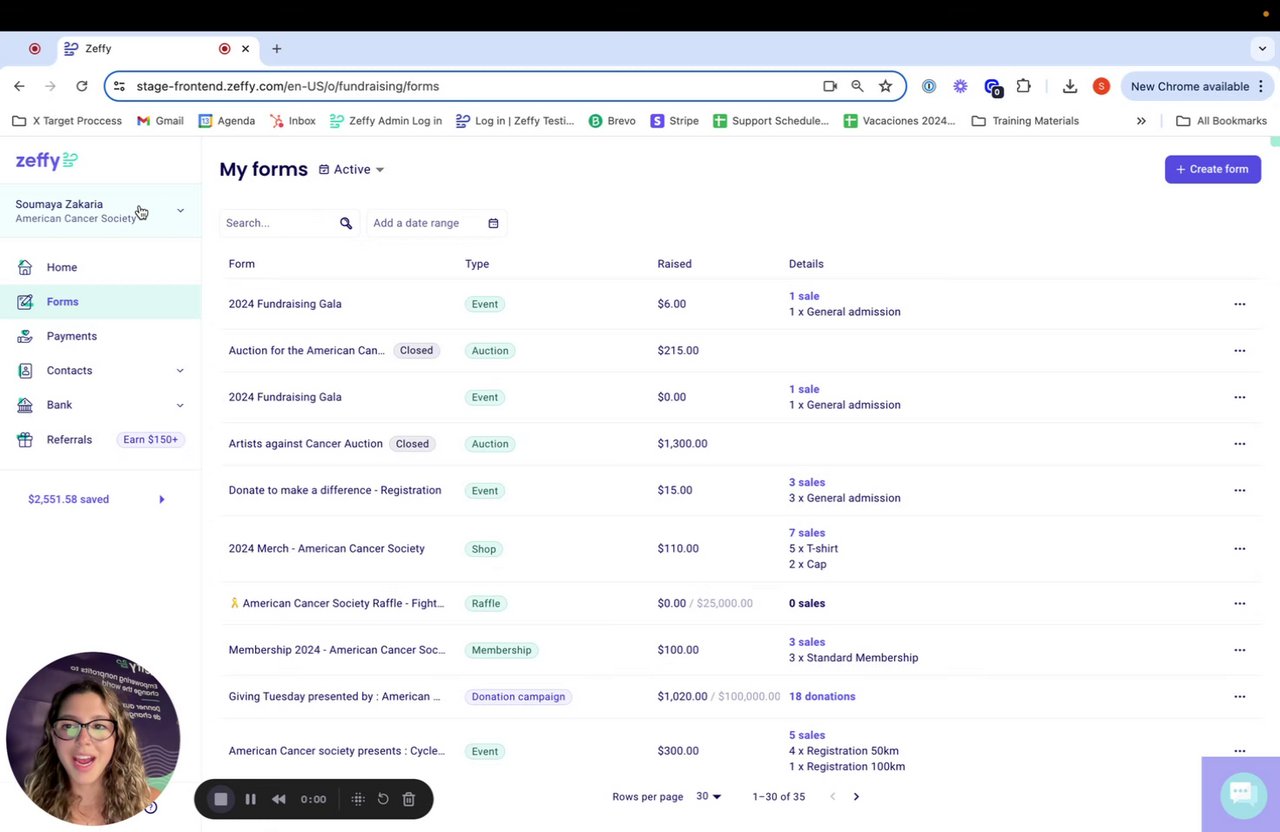Click the Payments sidebar icon
Viewport: 1280px width, 832px height.
pos(25,336)
